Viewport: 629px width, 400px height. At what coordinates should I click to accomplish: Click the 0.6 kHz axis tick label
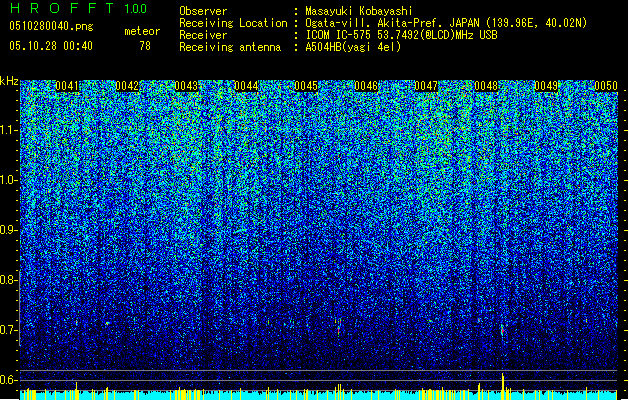pyautogui.click(x=9, y=380)
